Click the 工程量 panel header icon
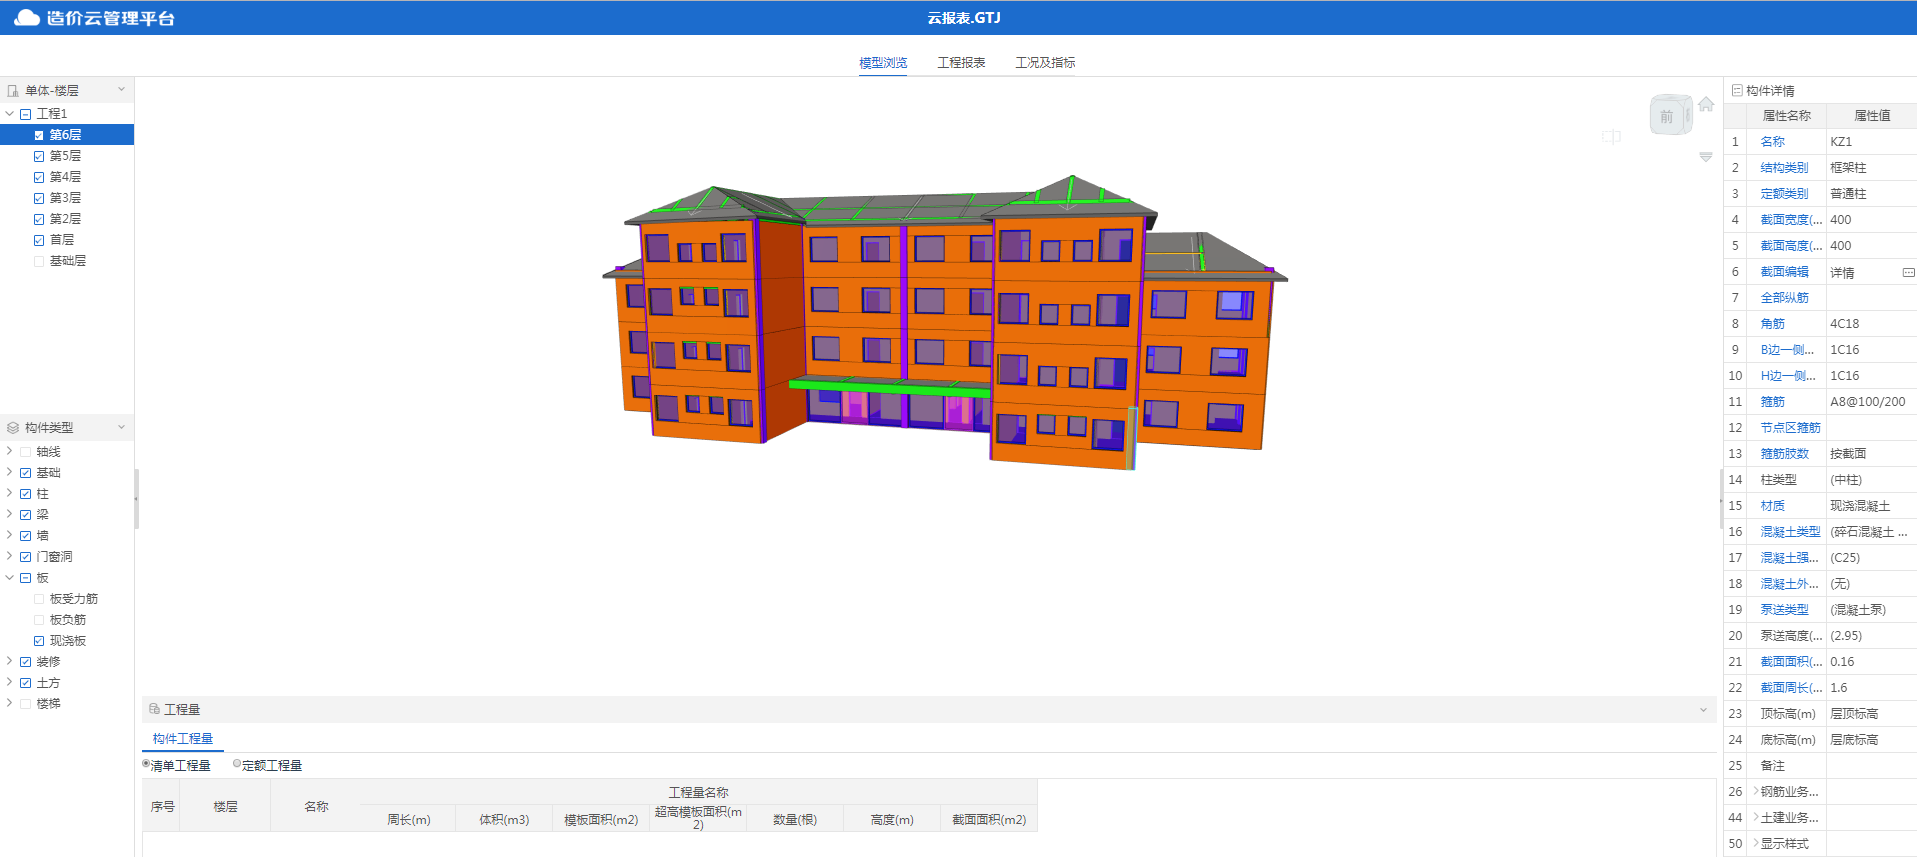The width and height of the screenshot is (1917, 857). [154, 709]
